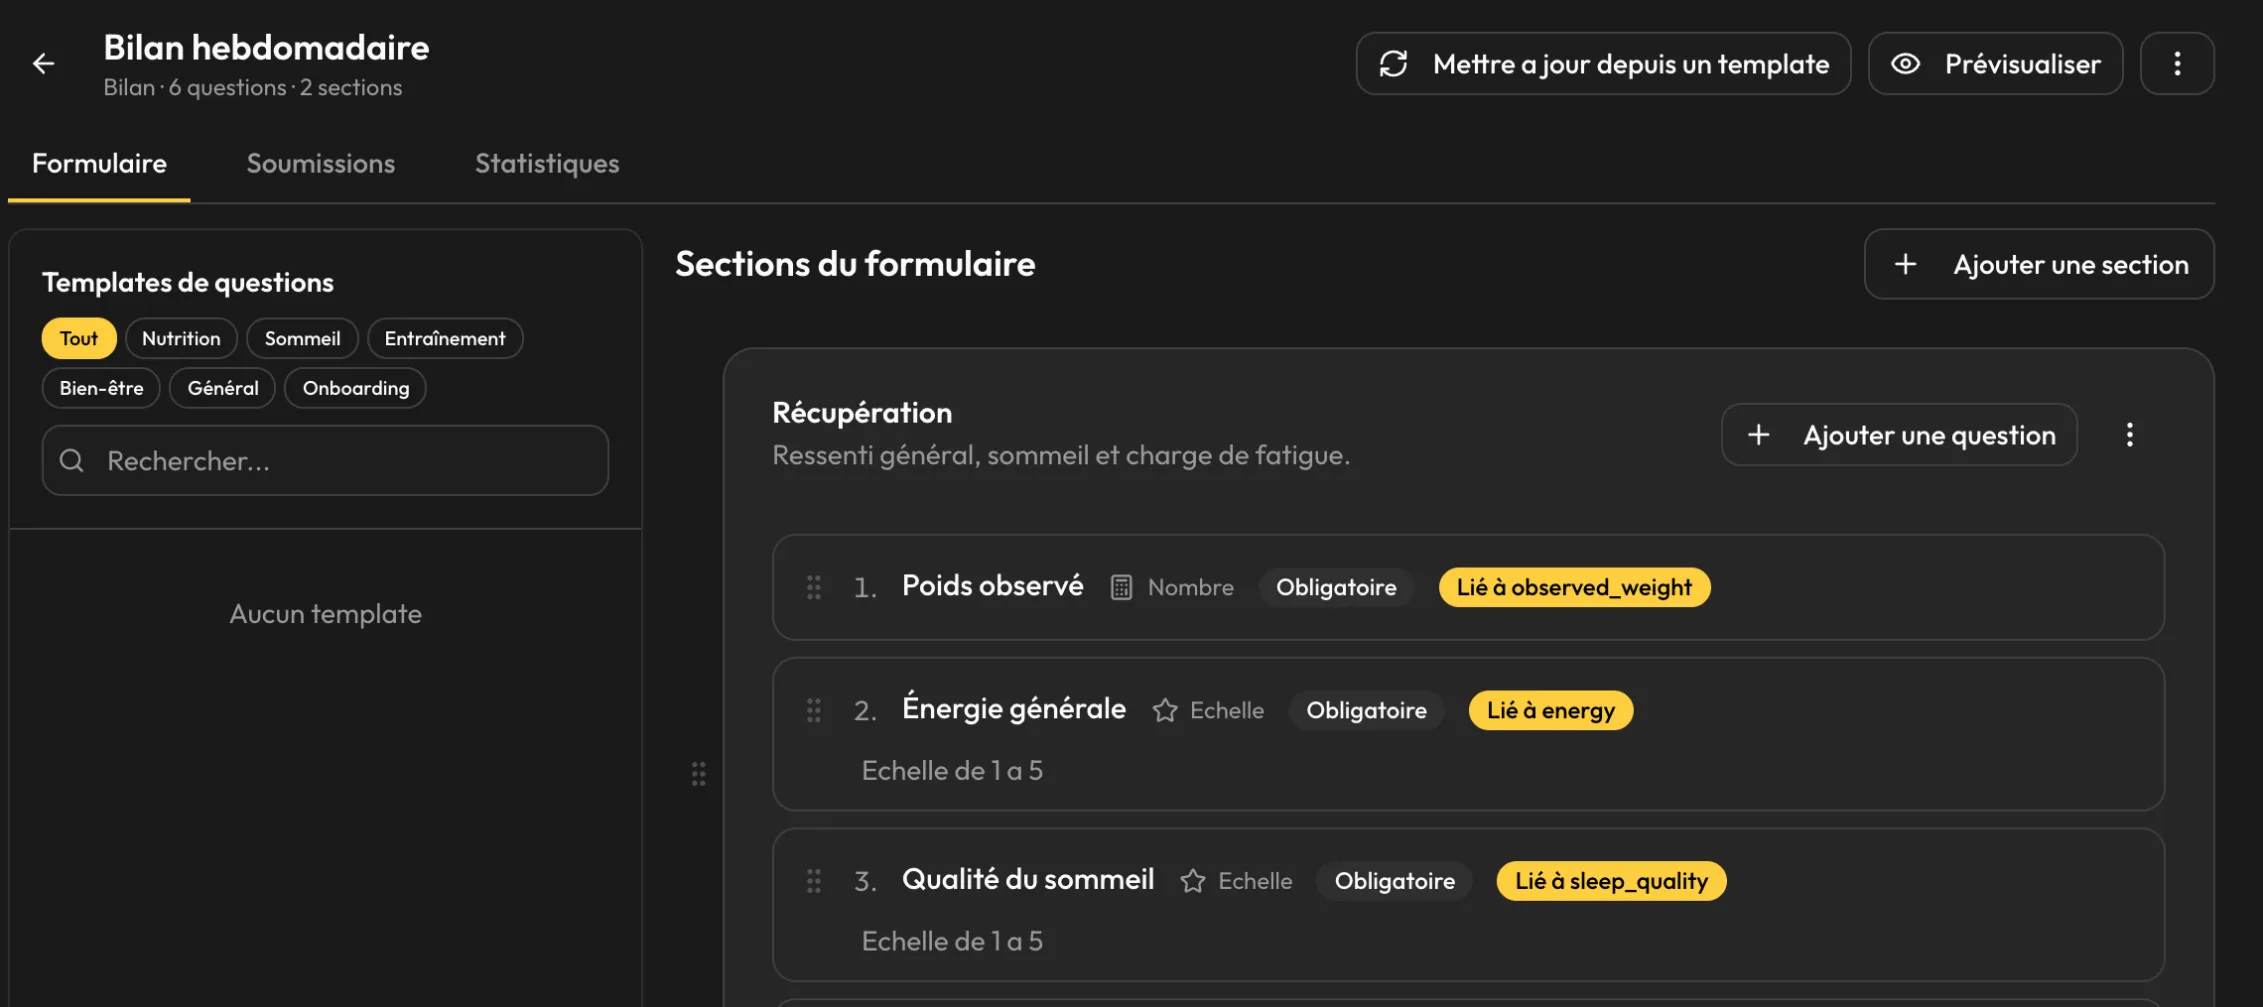Click the Lié à observed_weight badge
The height and width of the screenshot is (1007, 2263).
point(1574,587)
